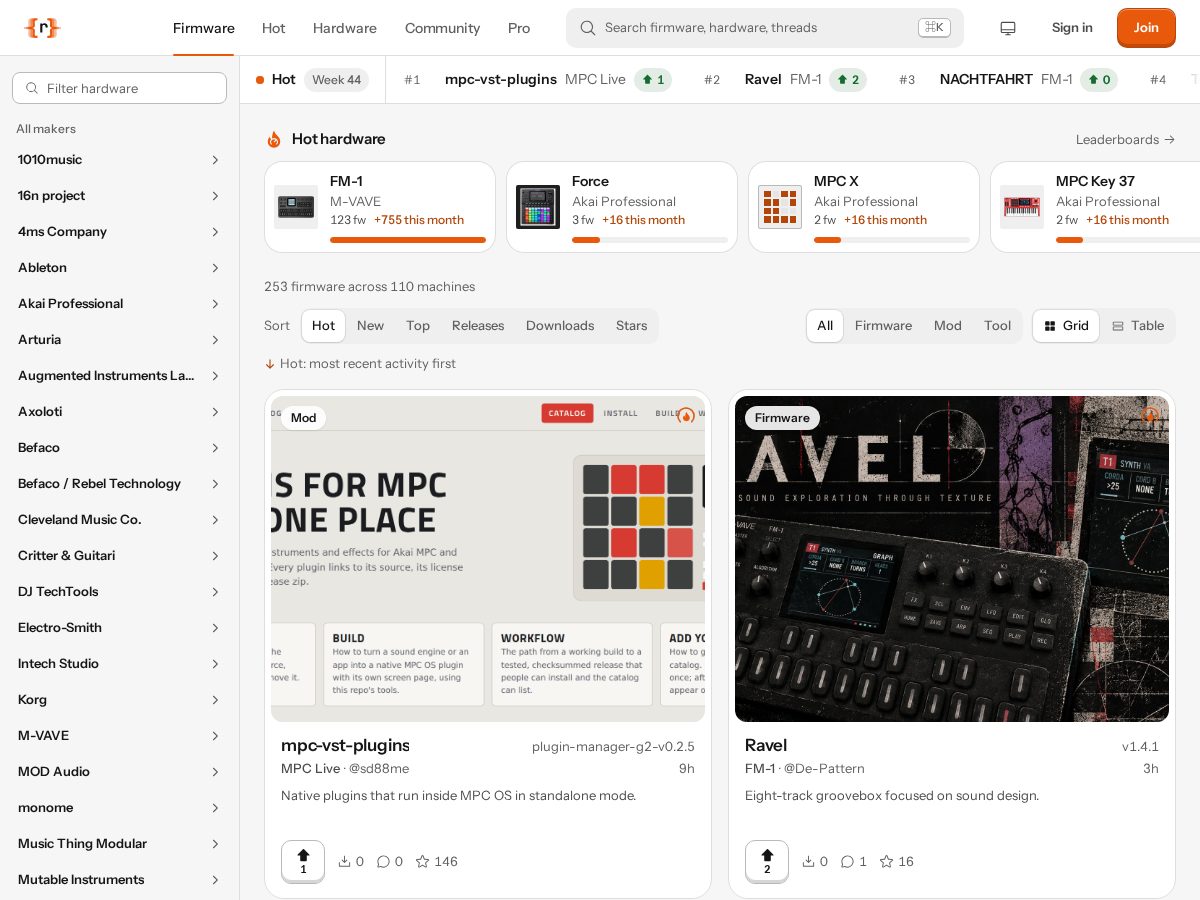The width and height of the screenshot is (1200, 900).
Task: Open the site logo home icon
Action: click(42, 28)
